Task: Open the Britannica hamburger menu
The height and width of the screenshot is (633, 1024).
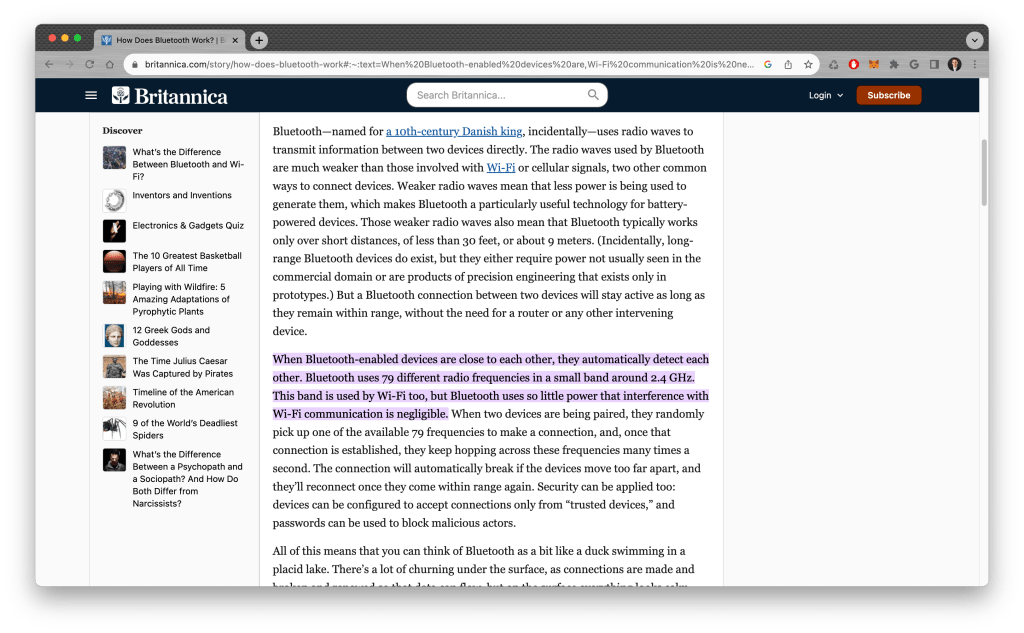Action: (x=91, y=95)
